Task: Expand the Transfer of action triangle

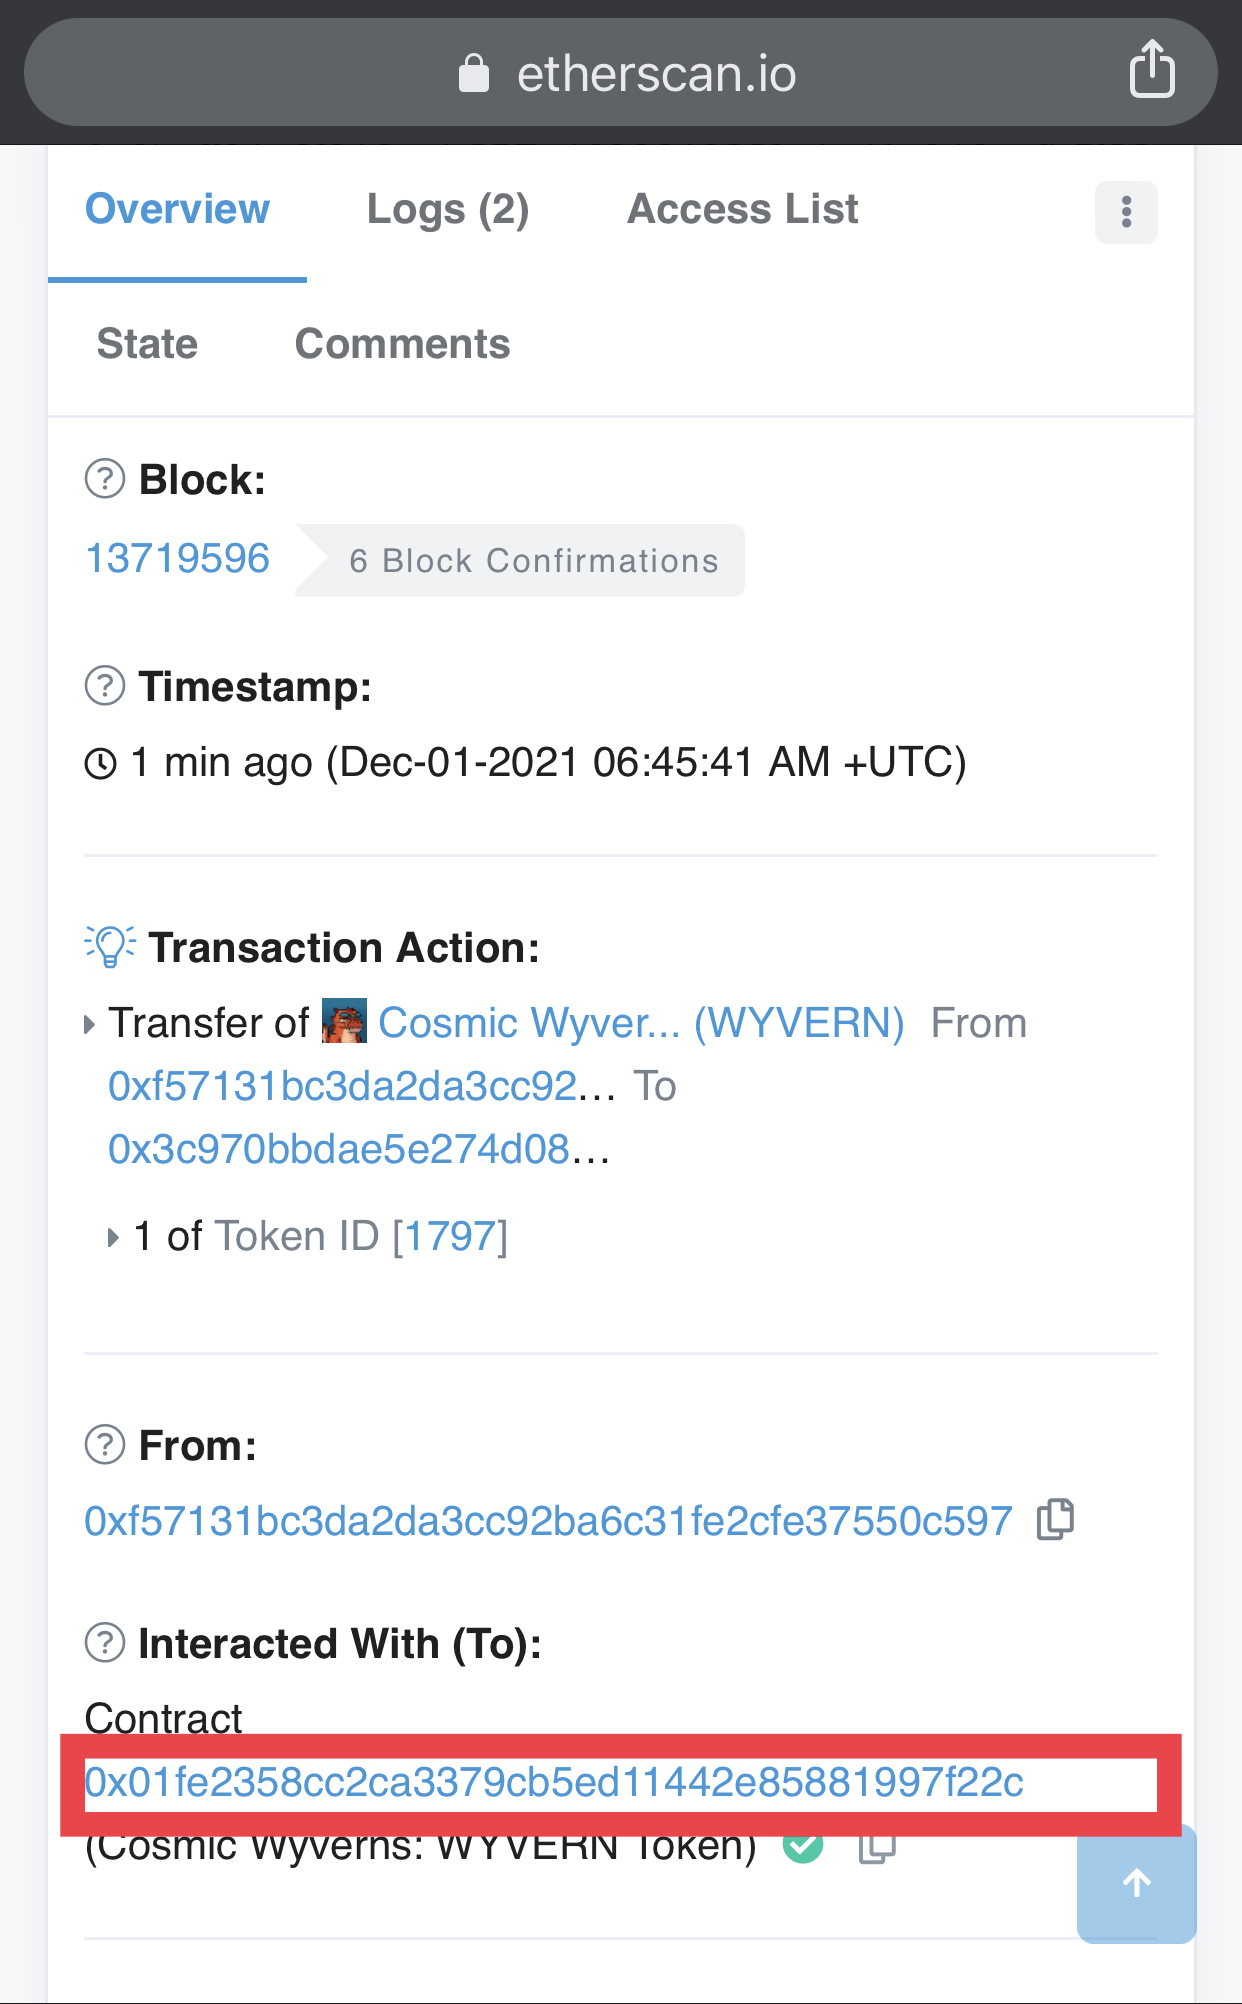Action: (x=90, y=1024)
